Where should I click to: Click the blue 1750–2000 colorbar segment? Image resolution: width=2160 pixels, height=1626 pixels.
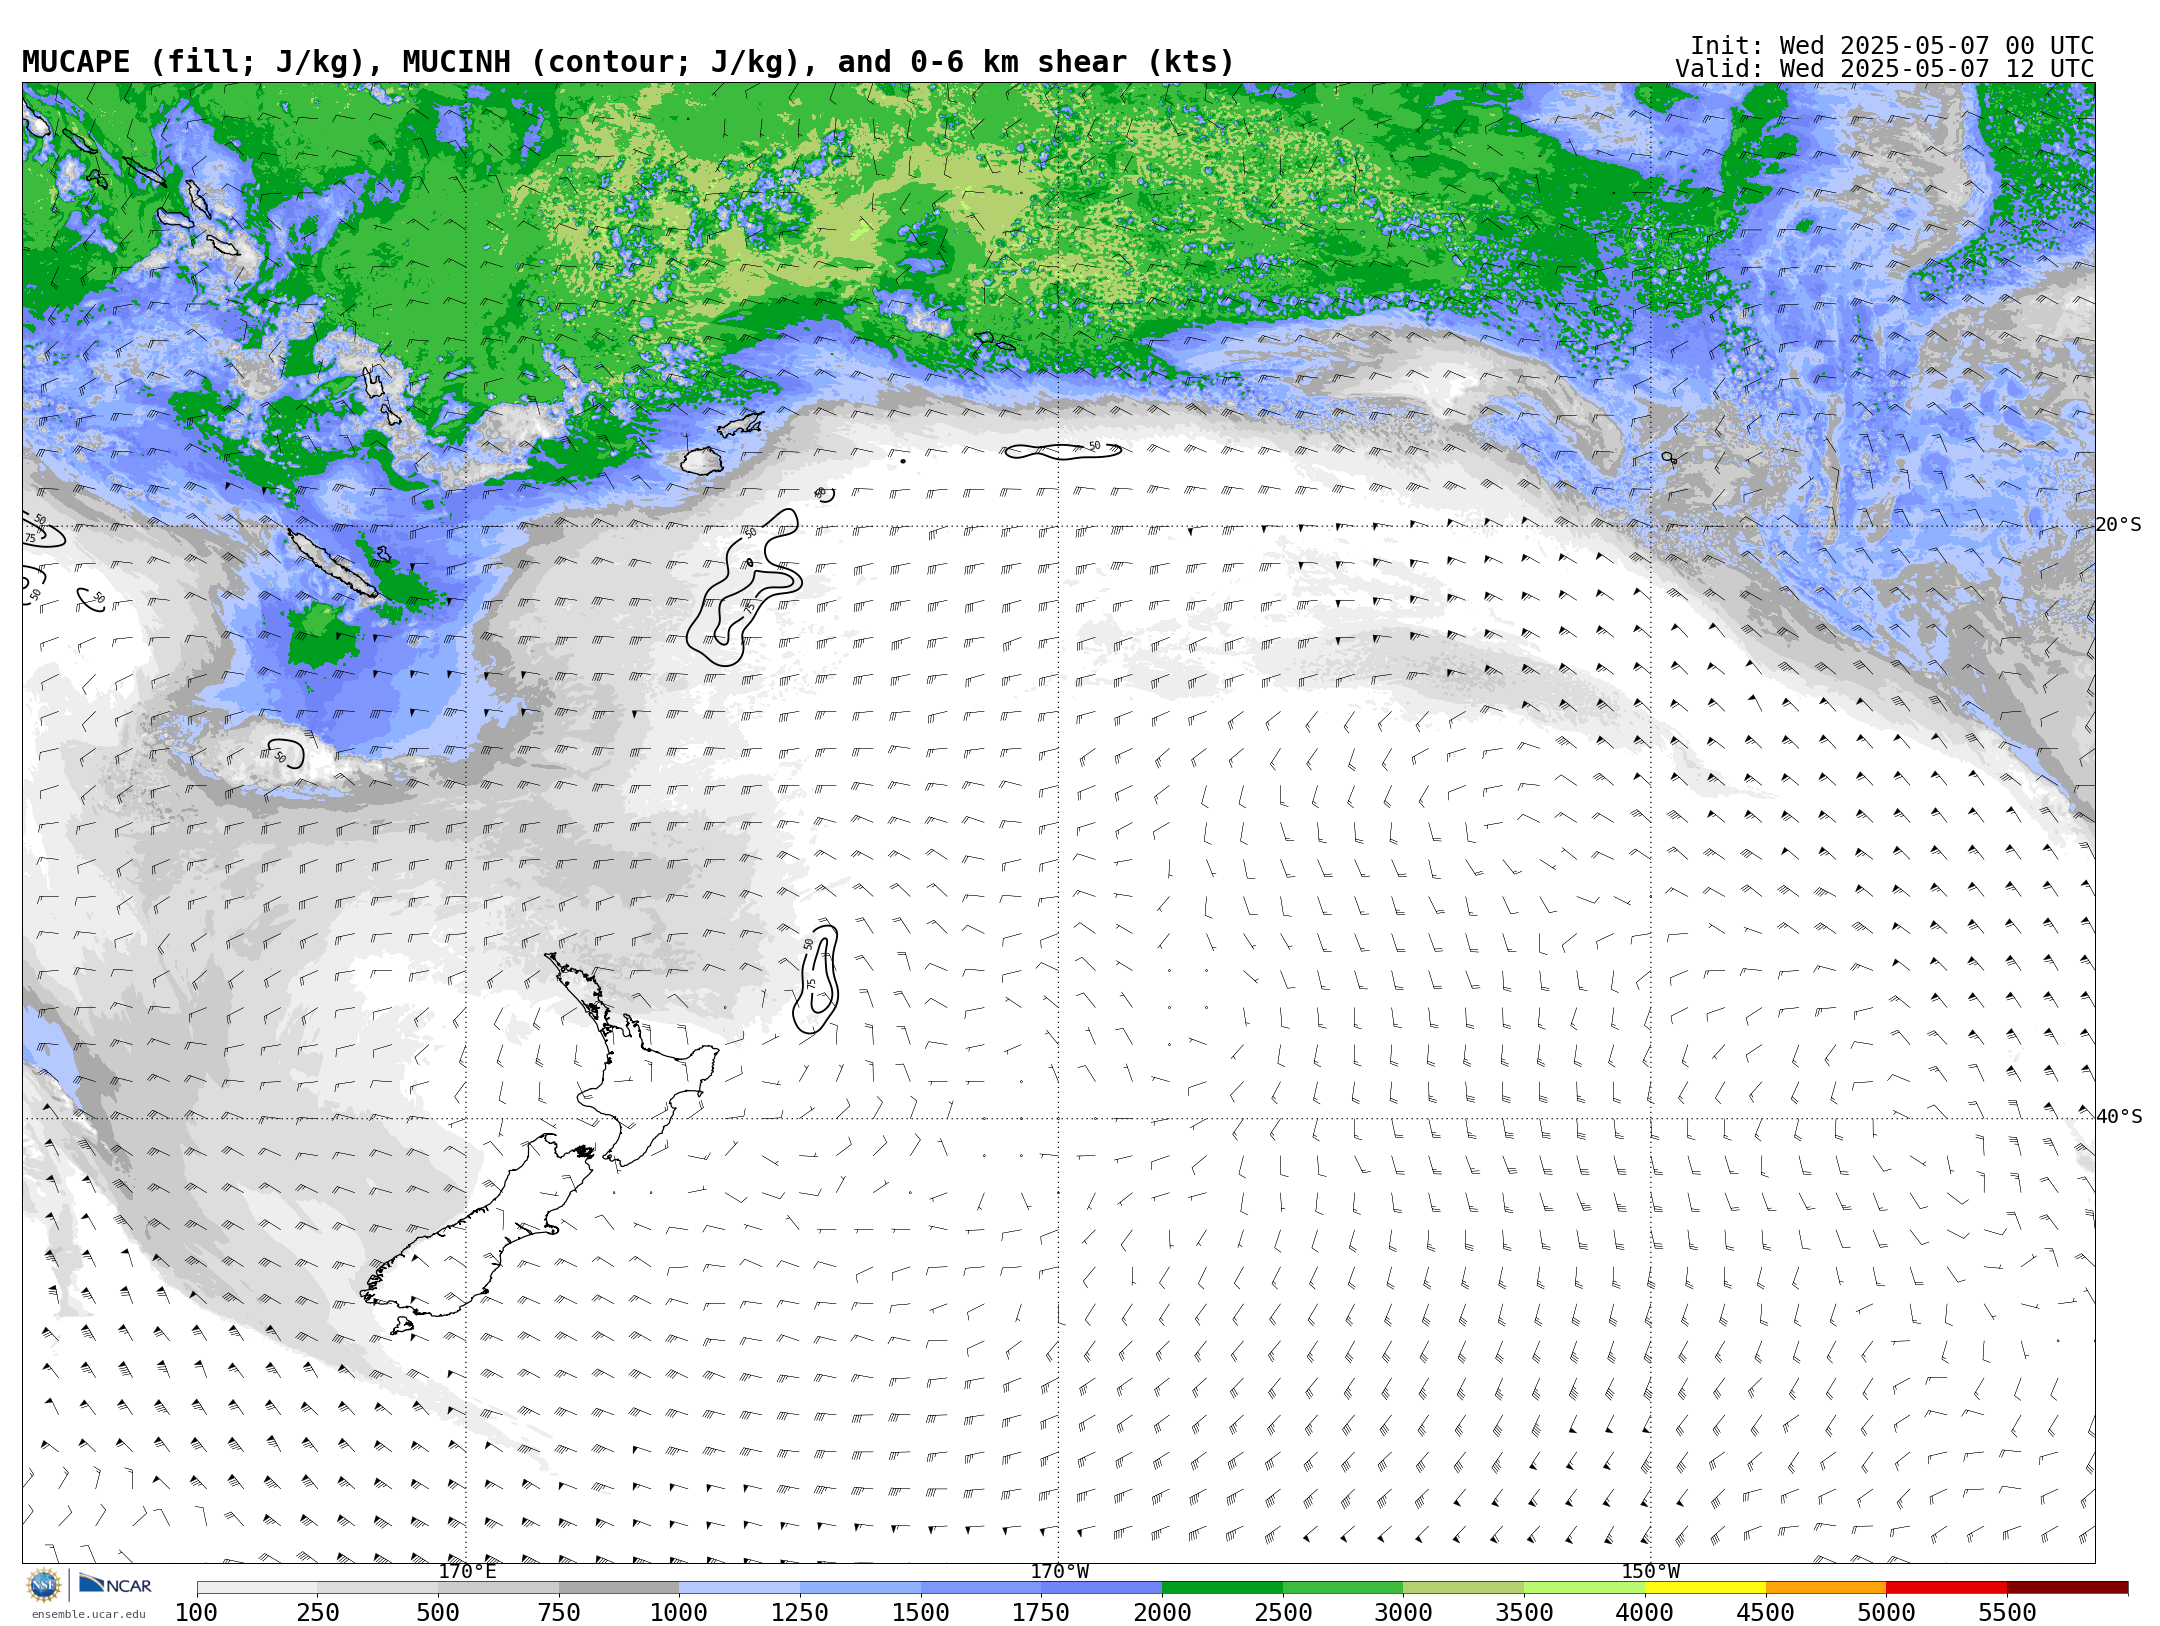pyautogui.click(x=1101, y=1588)
